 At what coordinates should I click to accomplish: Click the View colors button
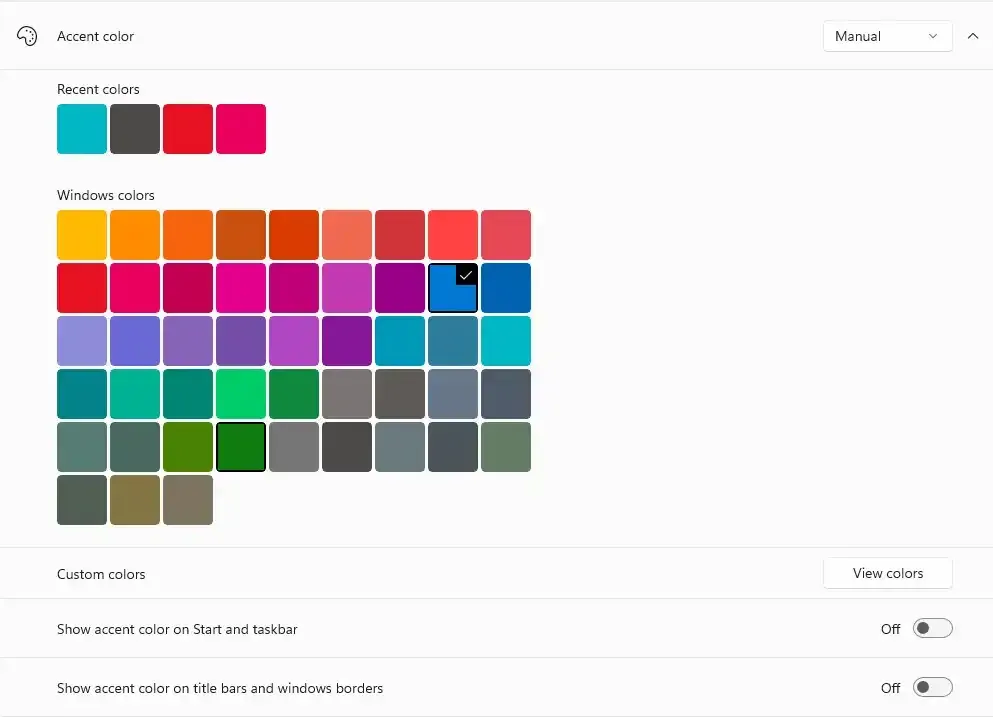(x=887, y=573)
